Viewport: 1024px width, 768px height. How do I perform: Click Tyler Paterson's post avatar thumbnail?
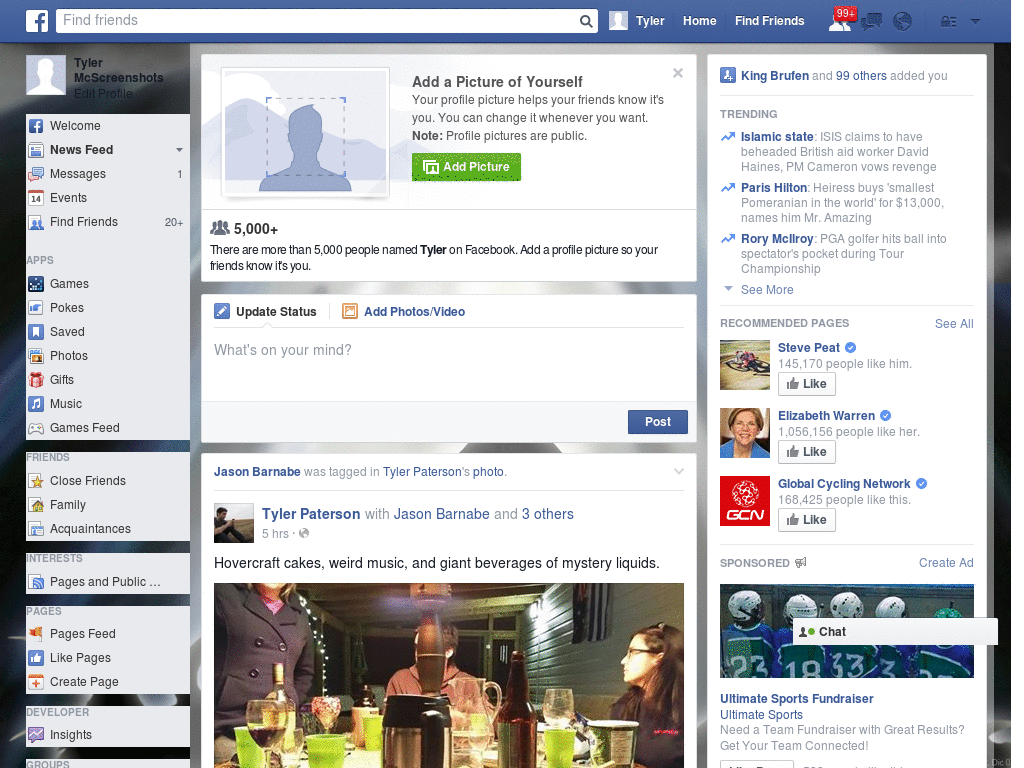point(234,523)
